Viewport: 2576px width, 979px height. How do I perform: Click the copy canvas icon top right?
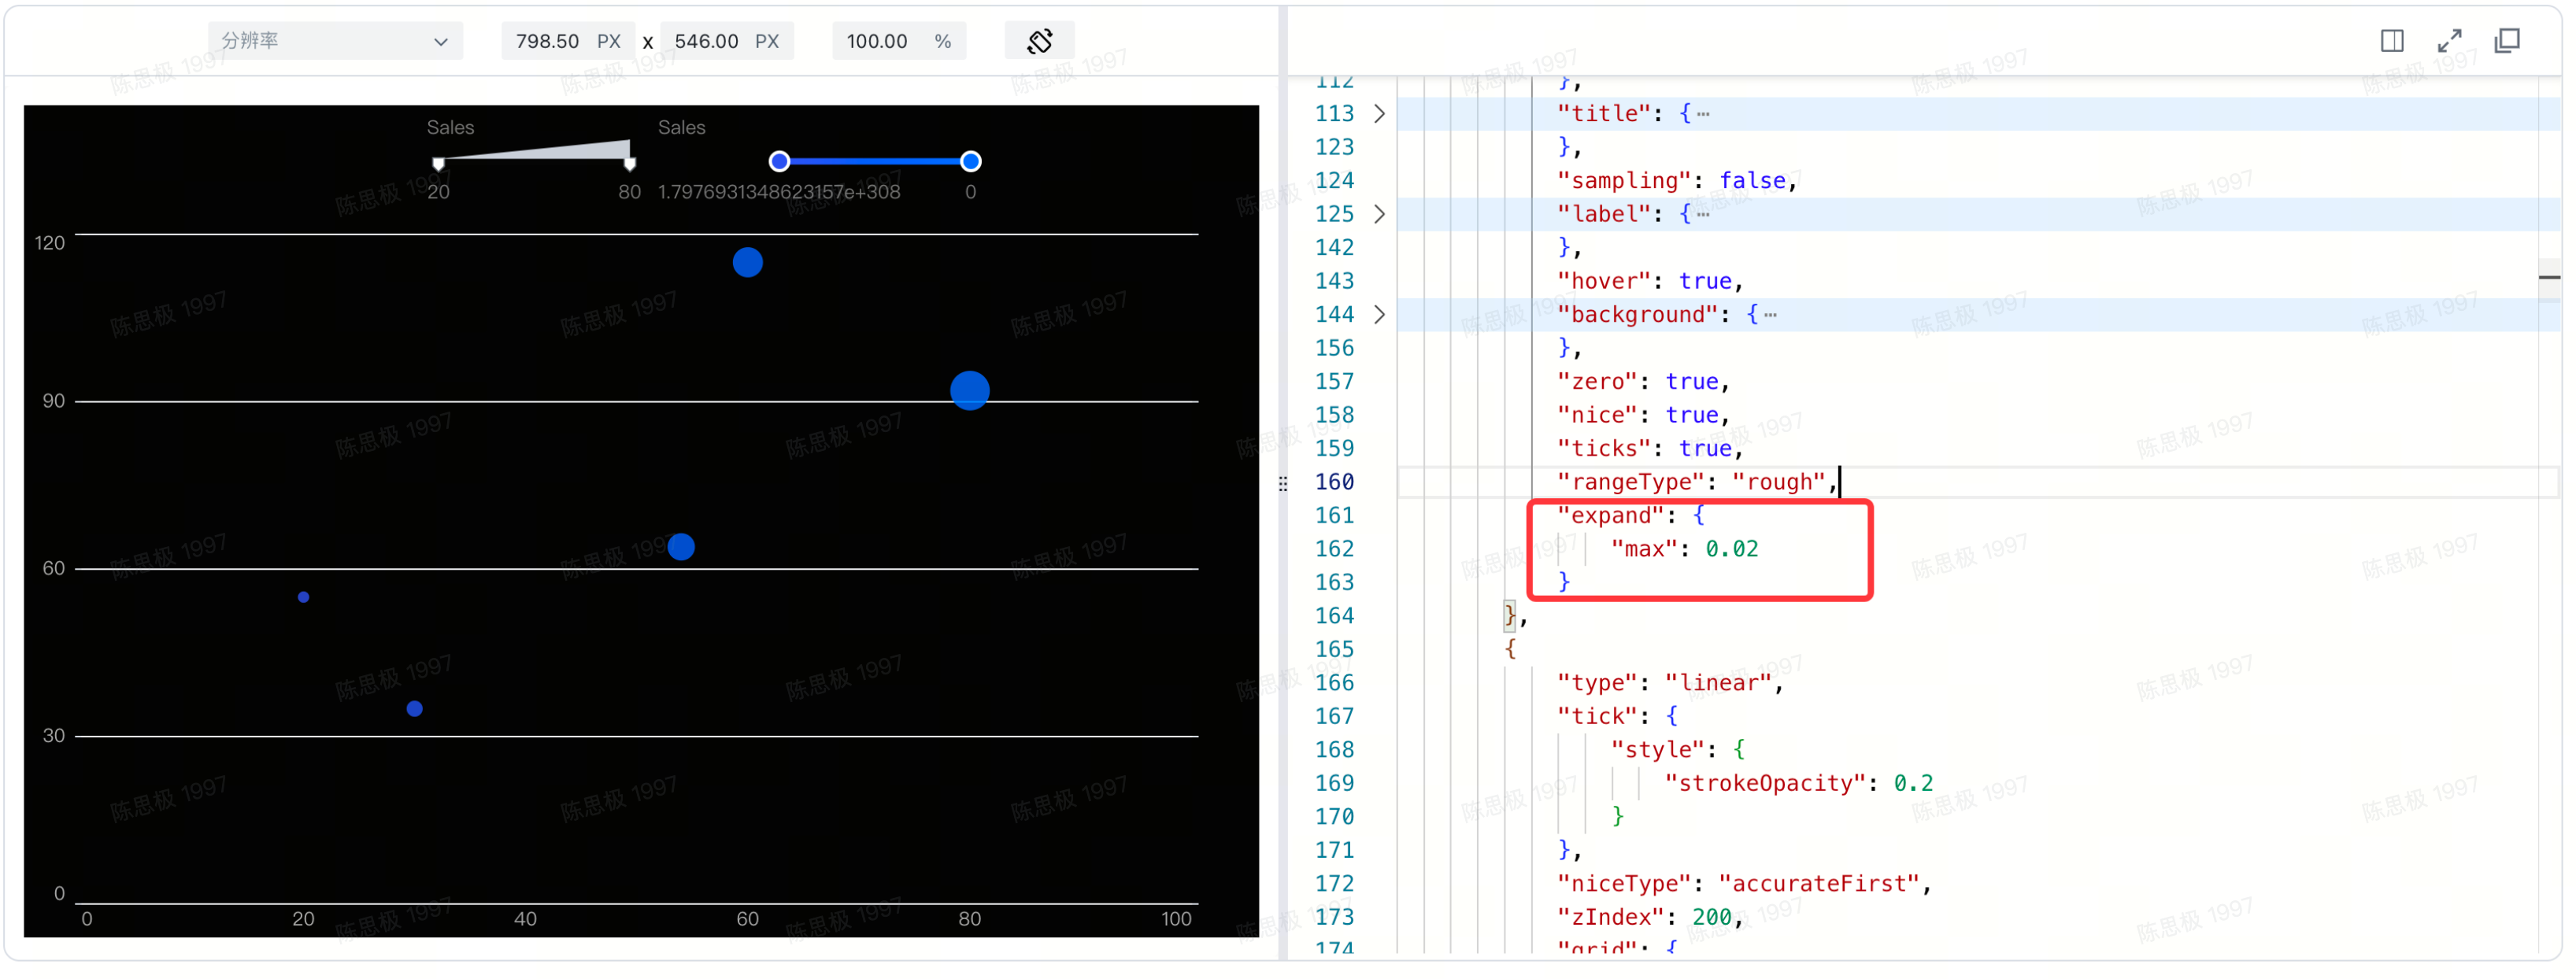pyautogui.click(x=2508, y=40)
